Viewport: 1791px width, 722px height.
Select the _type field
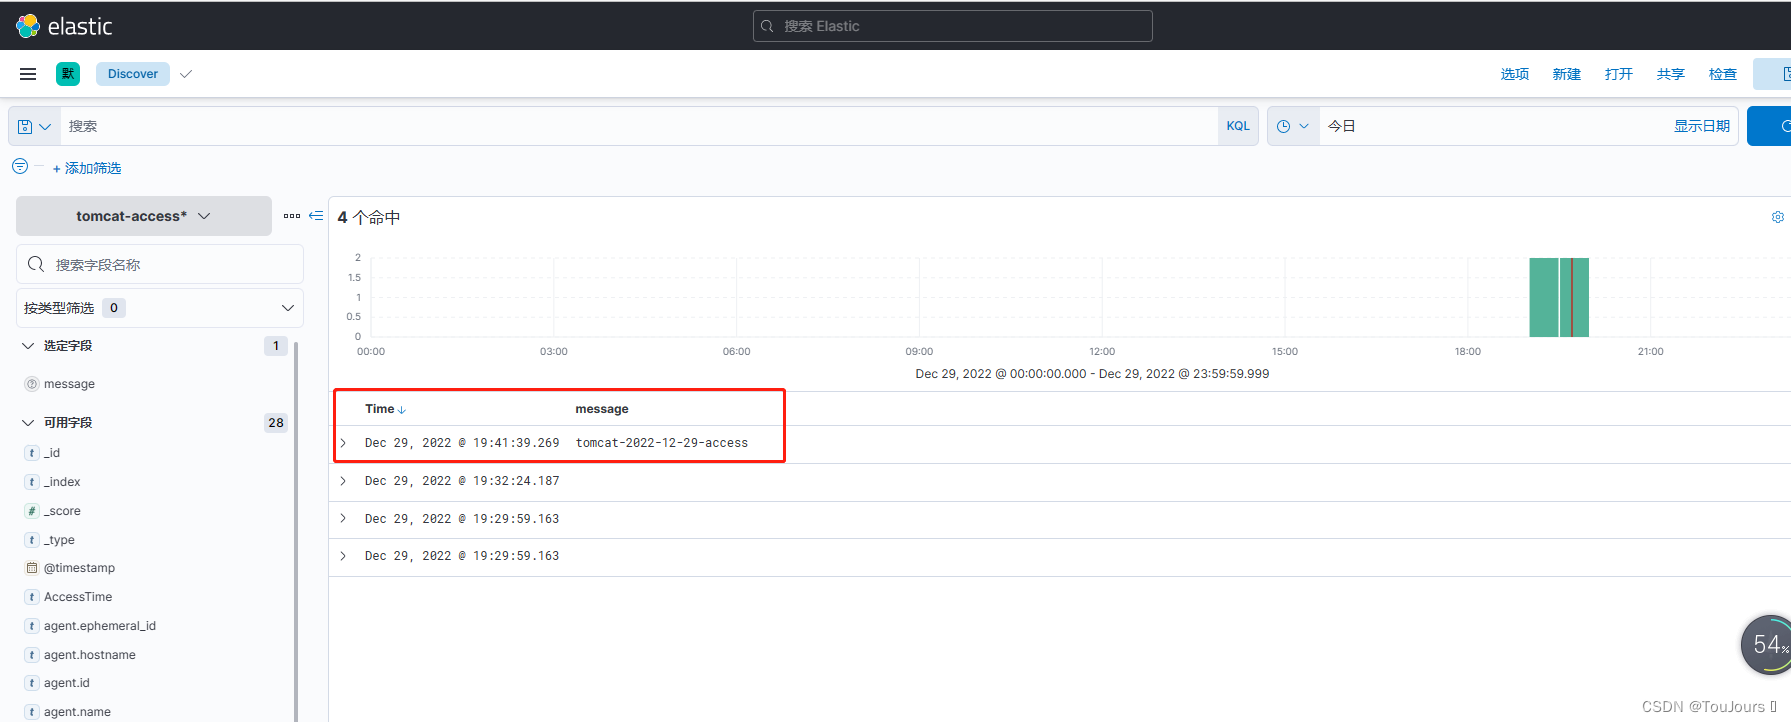[x=59, y=540]
